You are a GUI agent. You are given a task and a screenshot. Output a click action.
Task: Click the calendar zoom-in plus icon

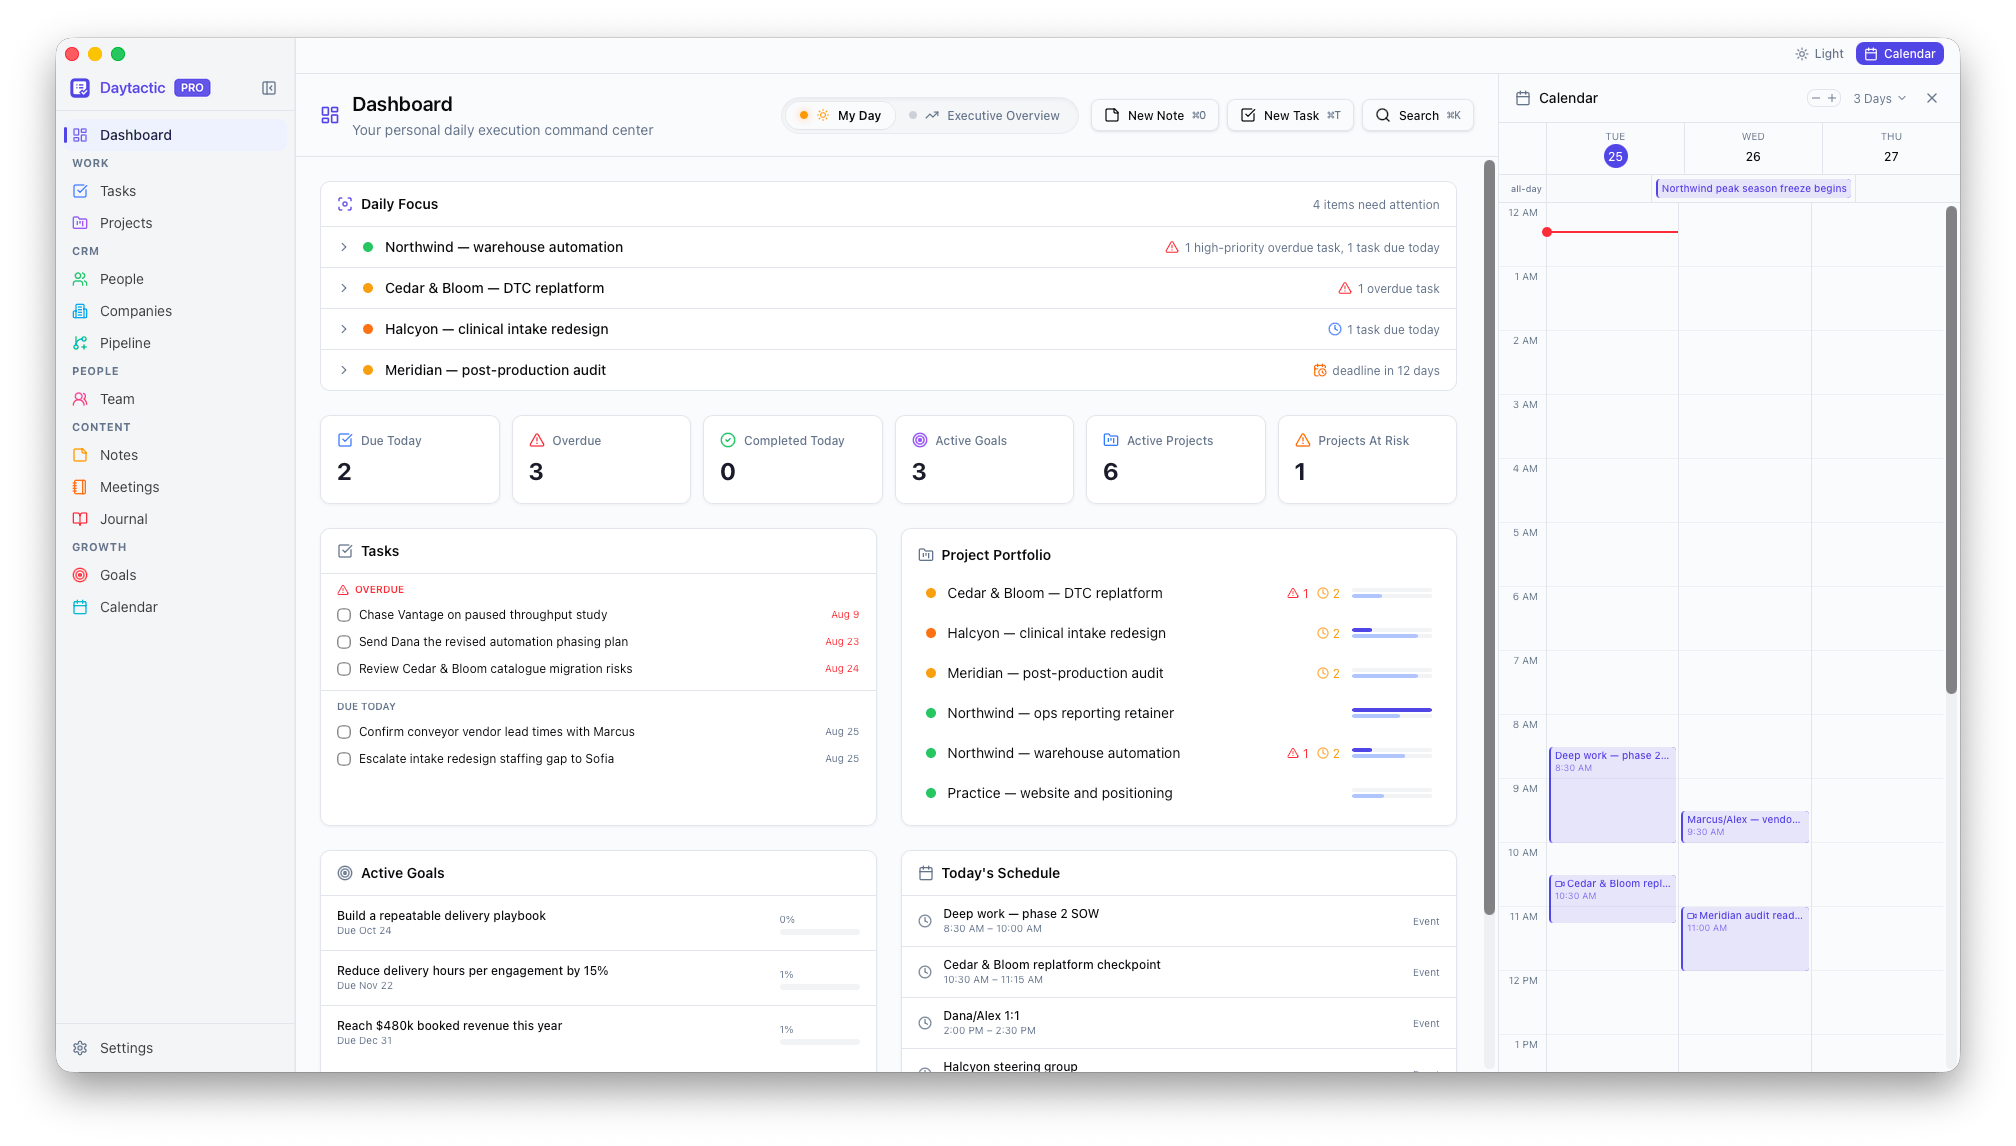pyautogui.click(x=1832, y=98)
